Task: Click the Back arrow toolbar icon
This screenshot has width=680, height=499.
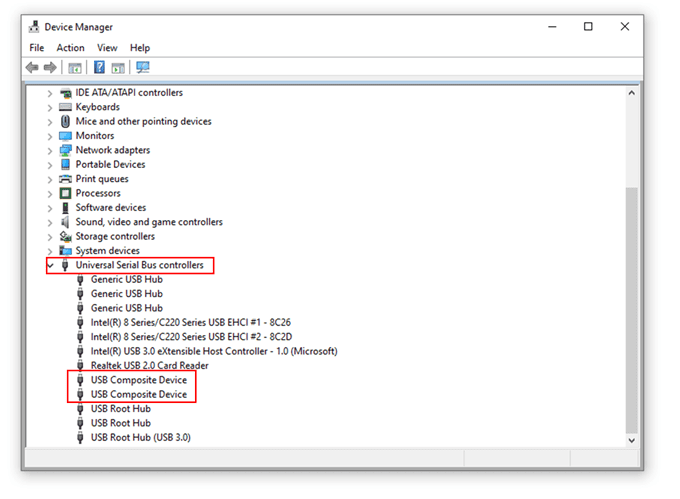Action: 32,67
